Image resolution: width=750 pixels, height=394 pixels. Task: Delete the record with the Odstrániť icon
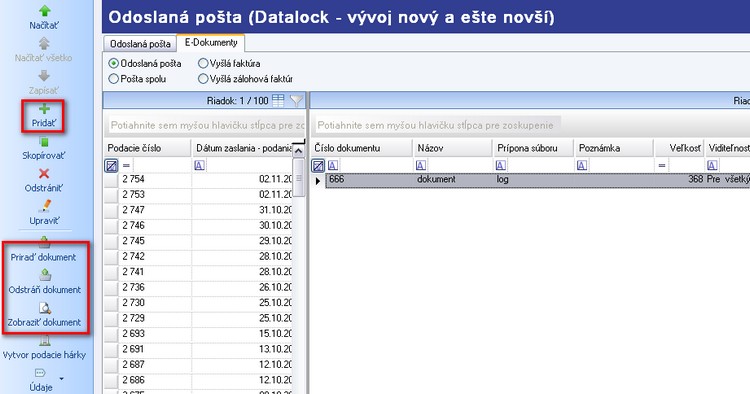[x=44, y=174]
